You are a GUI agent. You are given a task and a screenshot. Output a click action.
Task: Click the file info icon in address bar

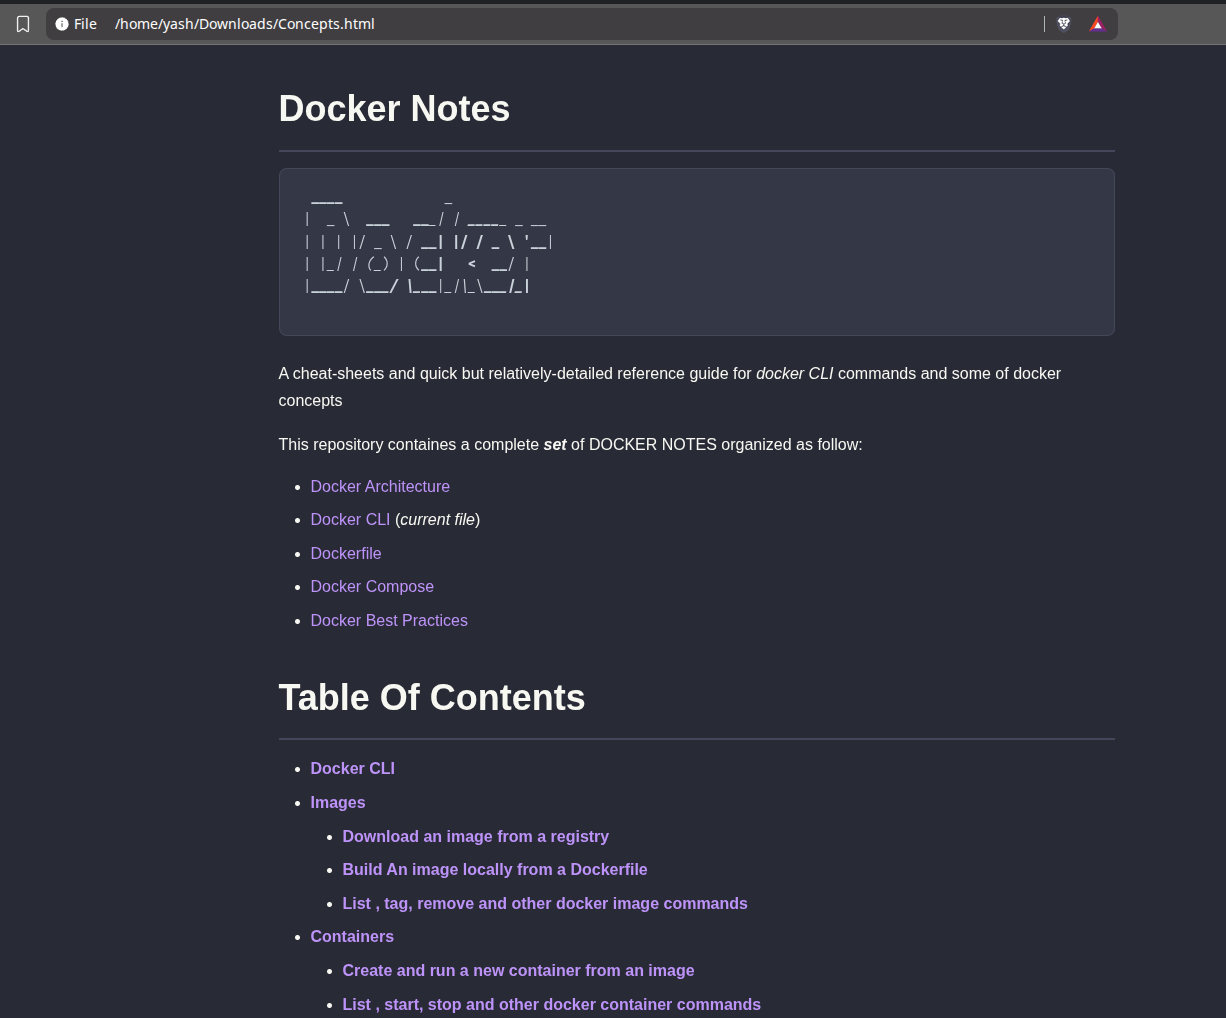(62, 23)
